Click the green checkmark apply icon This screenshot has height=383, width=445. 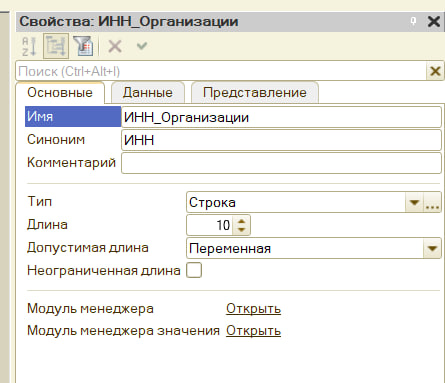(142, 45)
